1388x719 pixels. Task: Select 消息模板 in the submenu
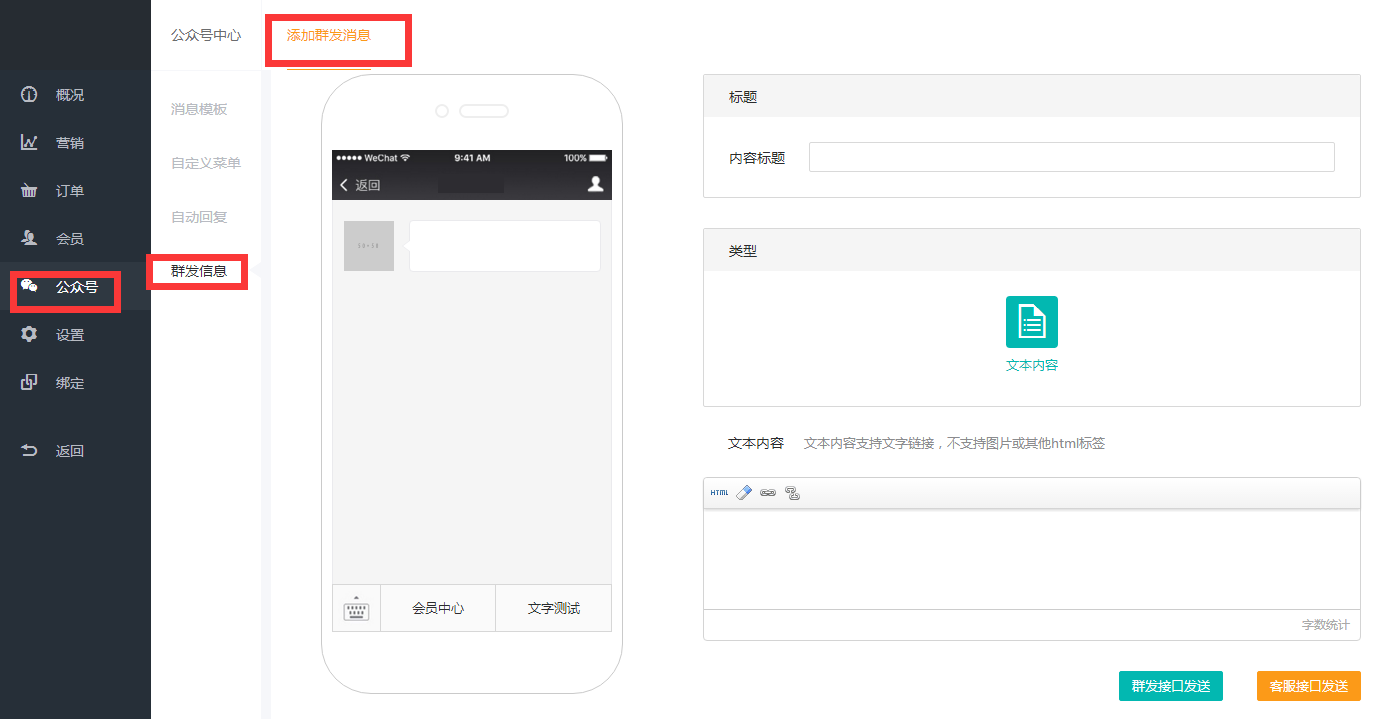199,109
